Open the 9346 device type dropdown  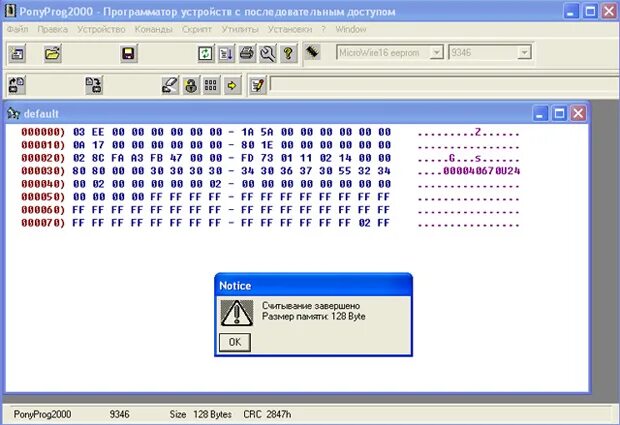coord(524,52)
